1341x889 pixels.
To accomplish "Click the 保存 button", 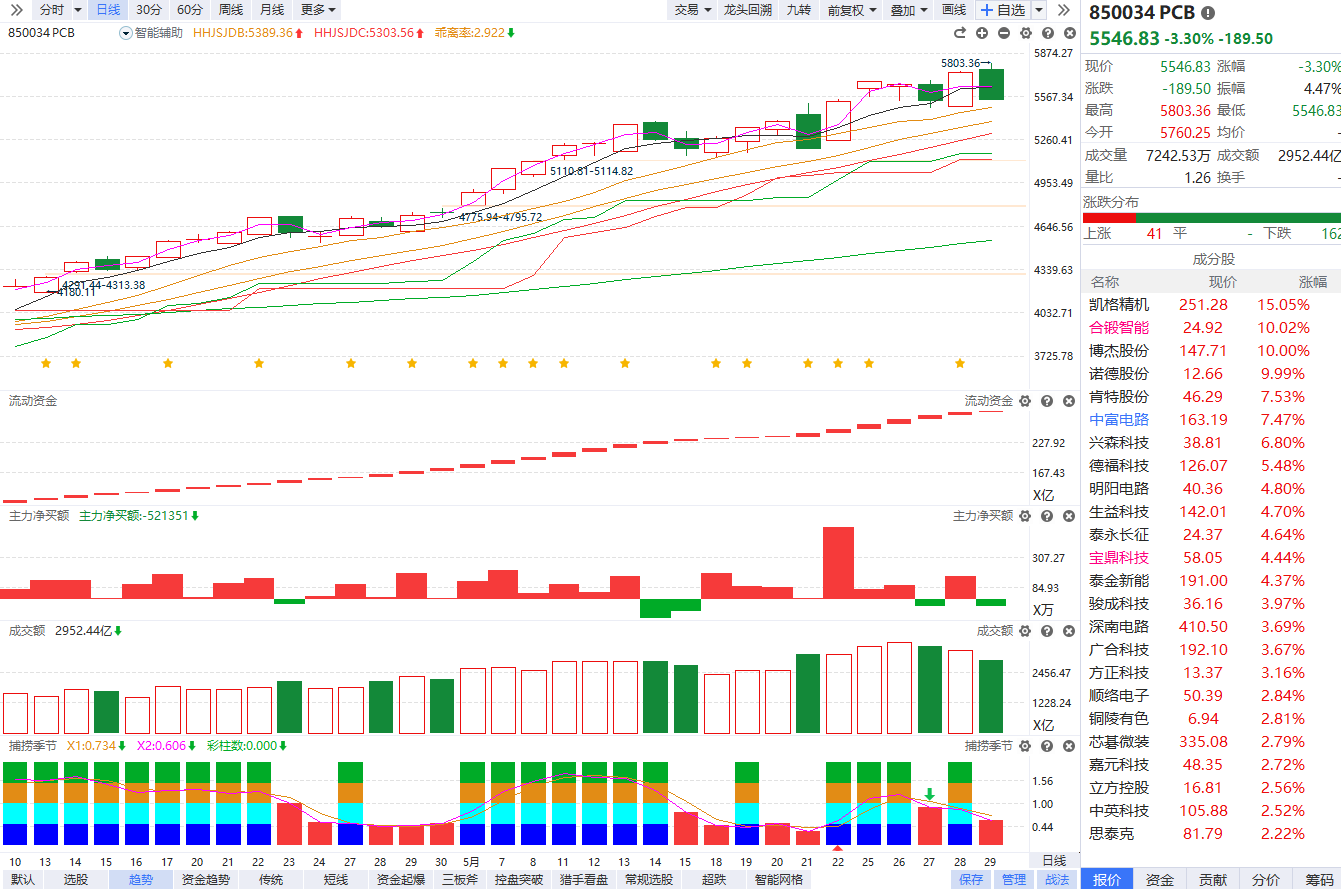I will point(971,880).
